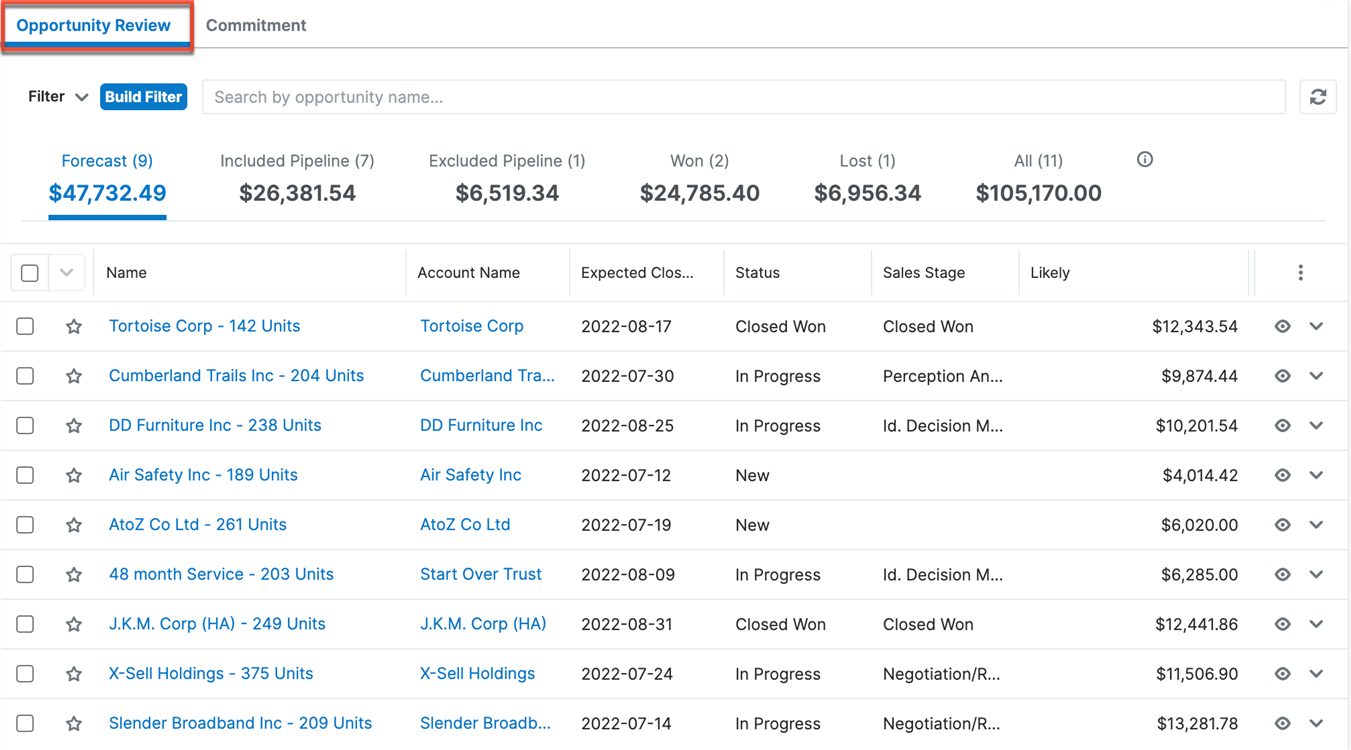Click the refresh list icon
Viewport: 1351px width, 750px height.
coord(1317,97)
